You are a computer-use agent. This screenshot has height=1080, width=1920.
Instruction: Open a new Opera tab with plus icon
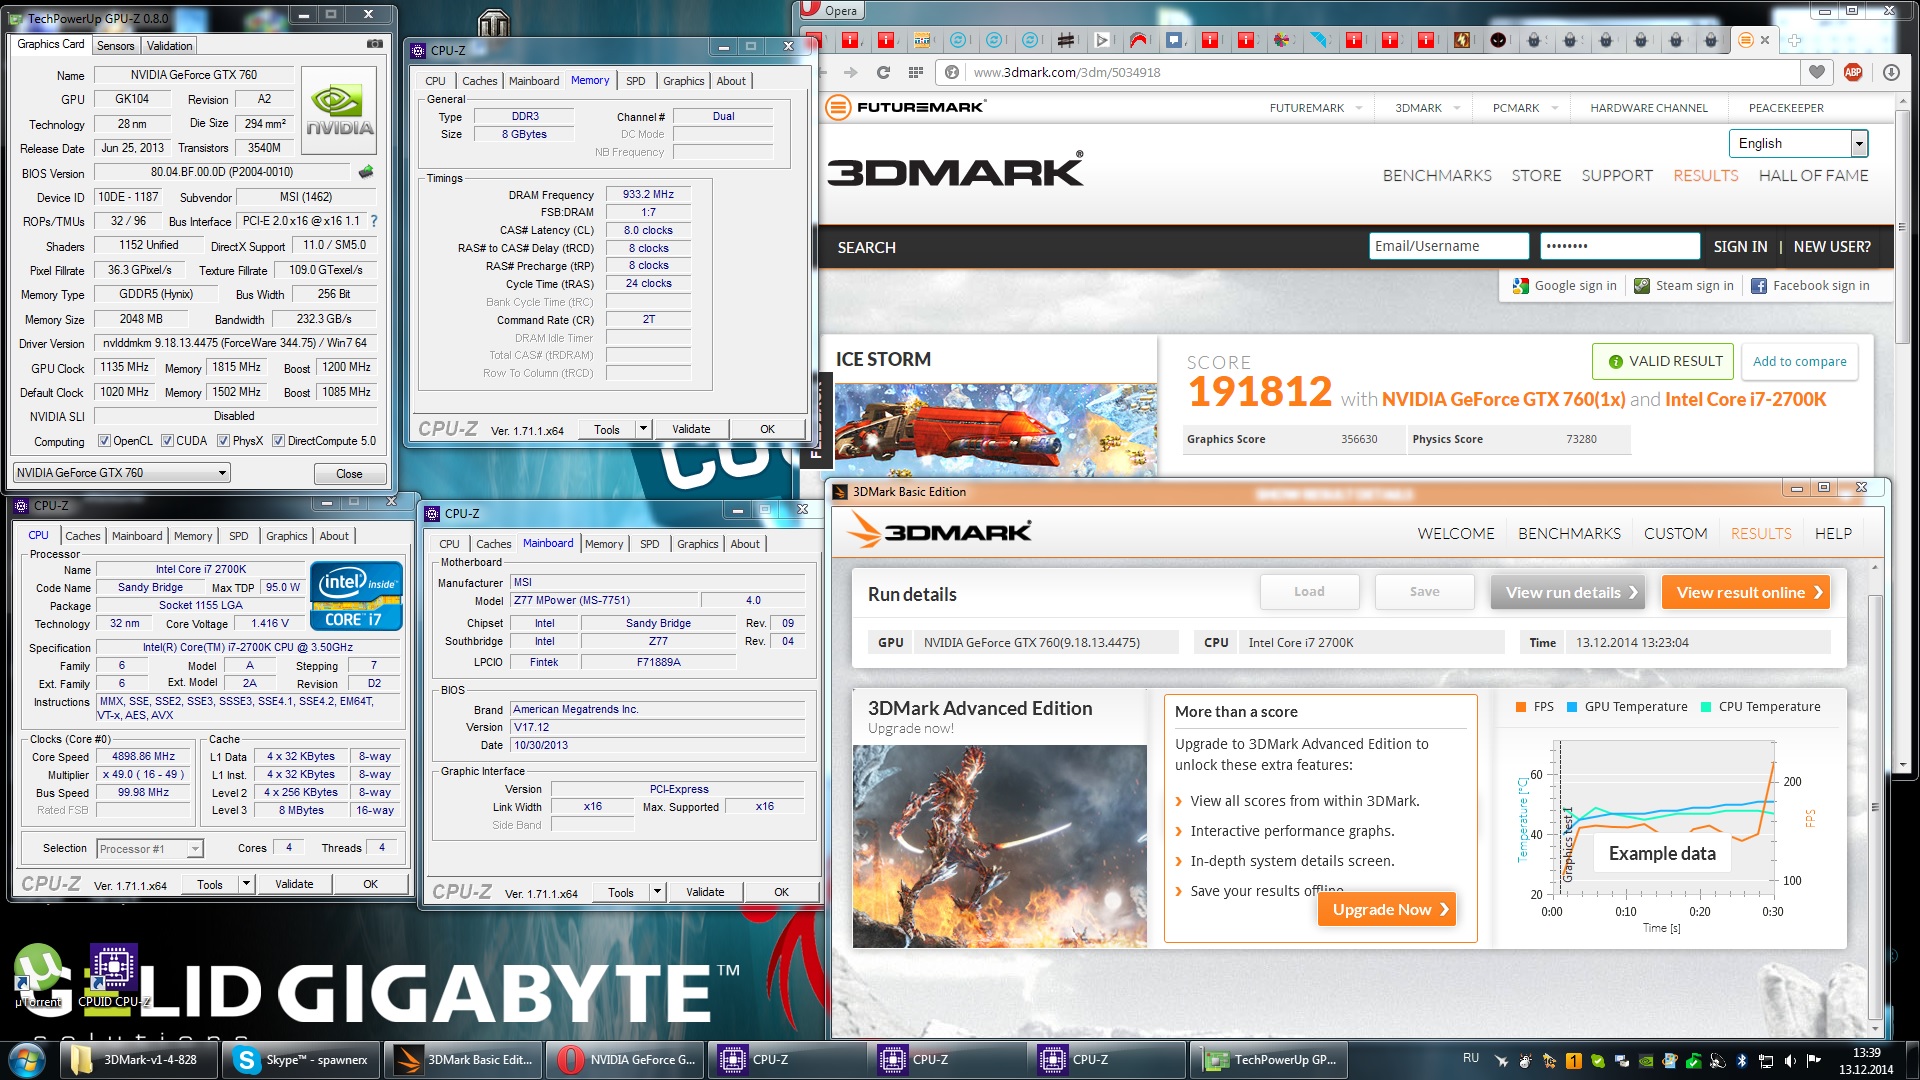pos(1794,40)
